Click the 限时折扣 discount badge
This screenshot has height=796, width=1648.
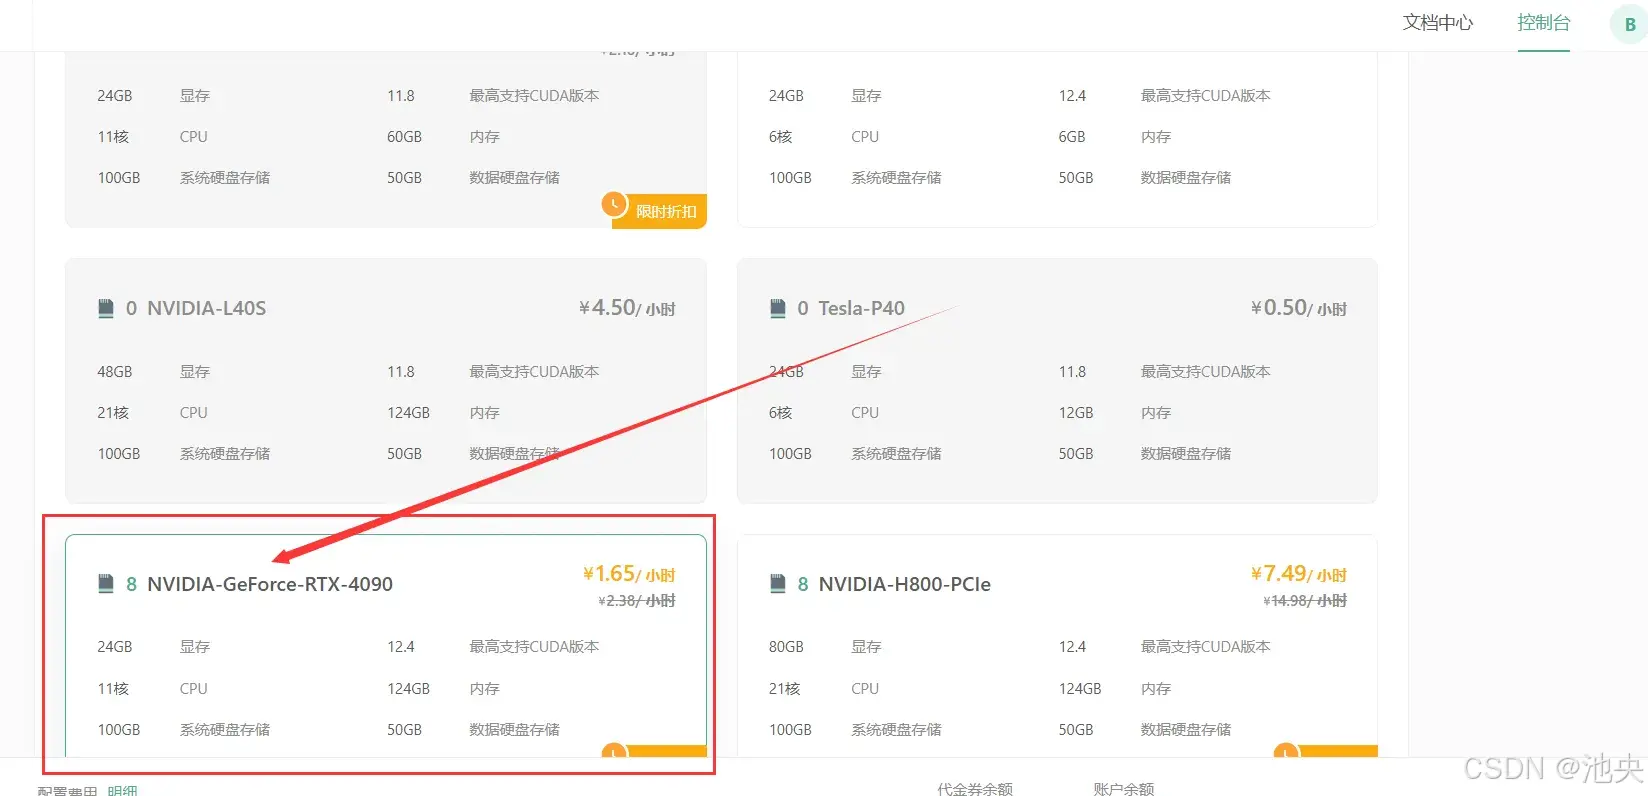pos(659,211)
